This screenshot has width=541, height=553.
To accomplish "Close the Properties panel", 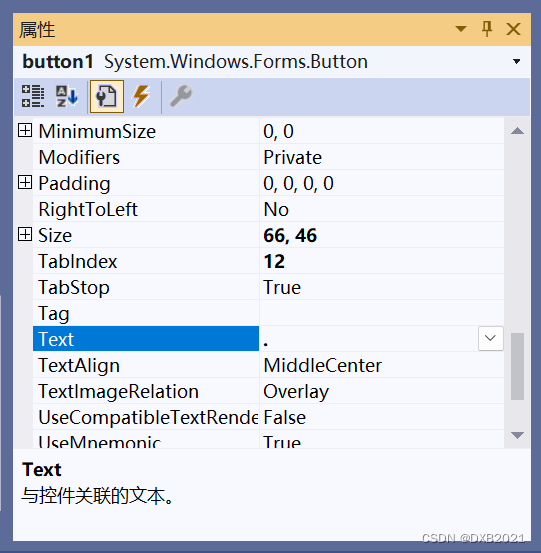I will point(513,29).
